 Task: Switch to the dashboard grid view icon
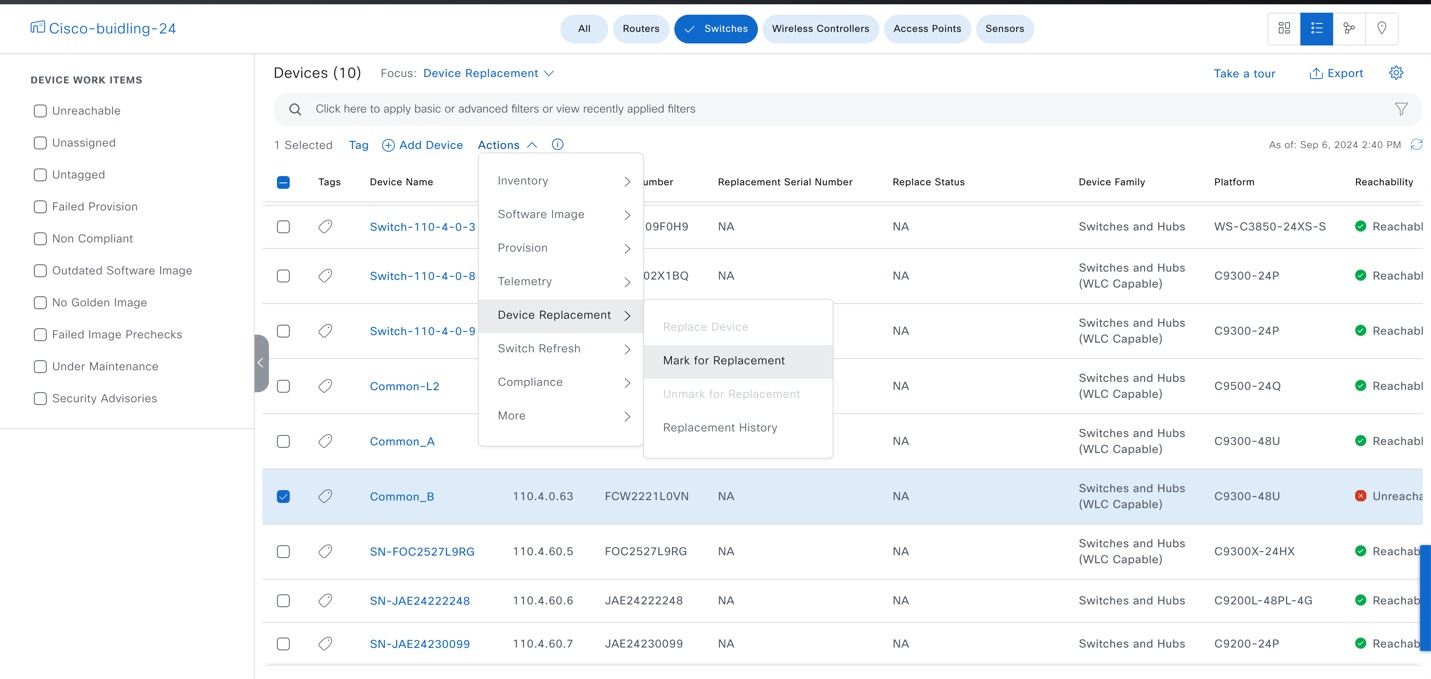pos(1283,28)
